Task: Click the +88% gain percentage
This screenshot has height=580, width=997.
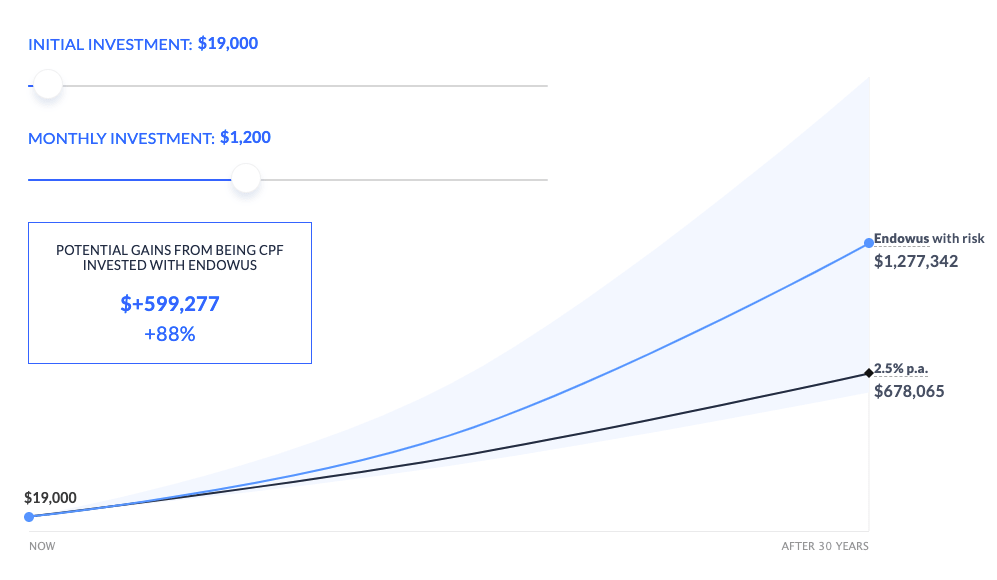Action: click(x=170, y=334)
